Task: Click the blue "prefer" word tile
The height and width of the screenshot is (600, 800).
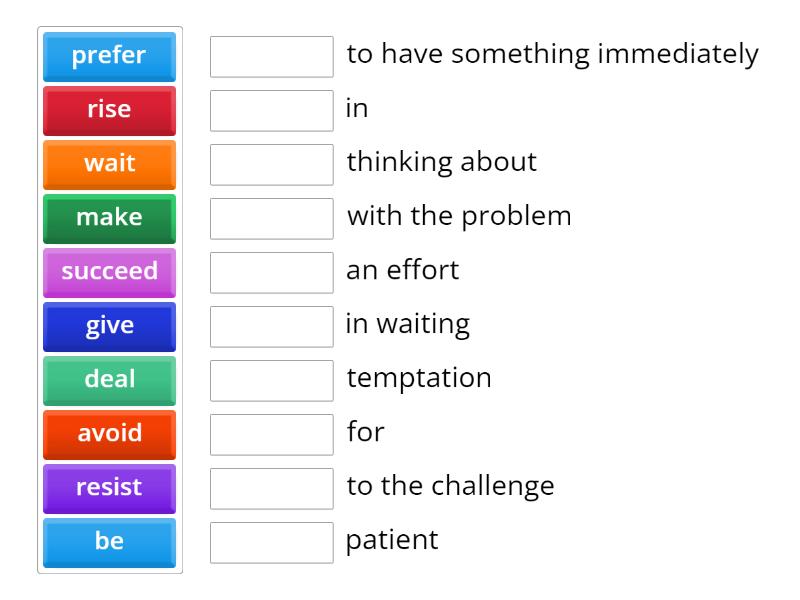Action: click(x=109, y=56)
